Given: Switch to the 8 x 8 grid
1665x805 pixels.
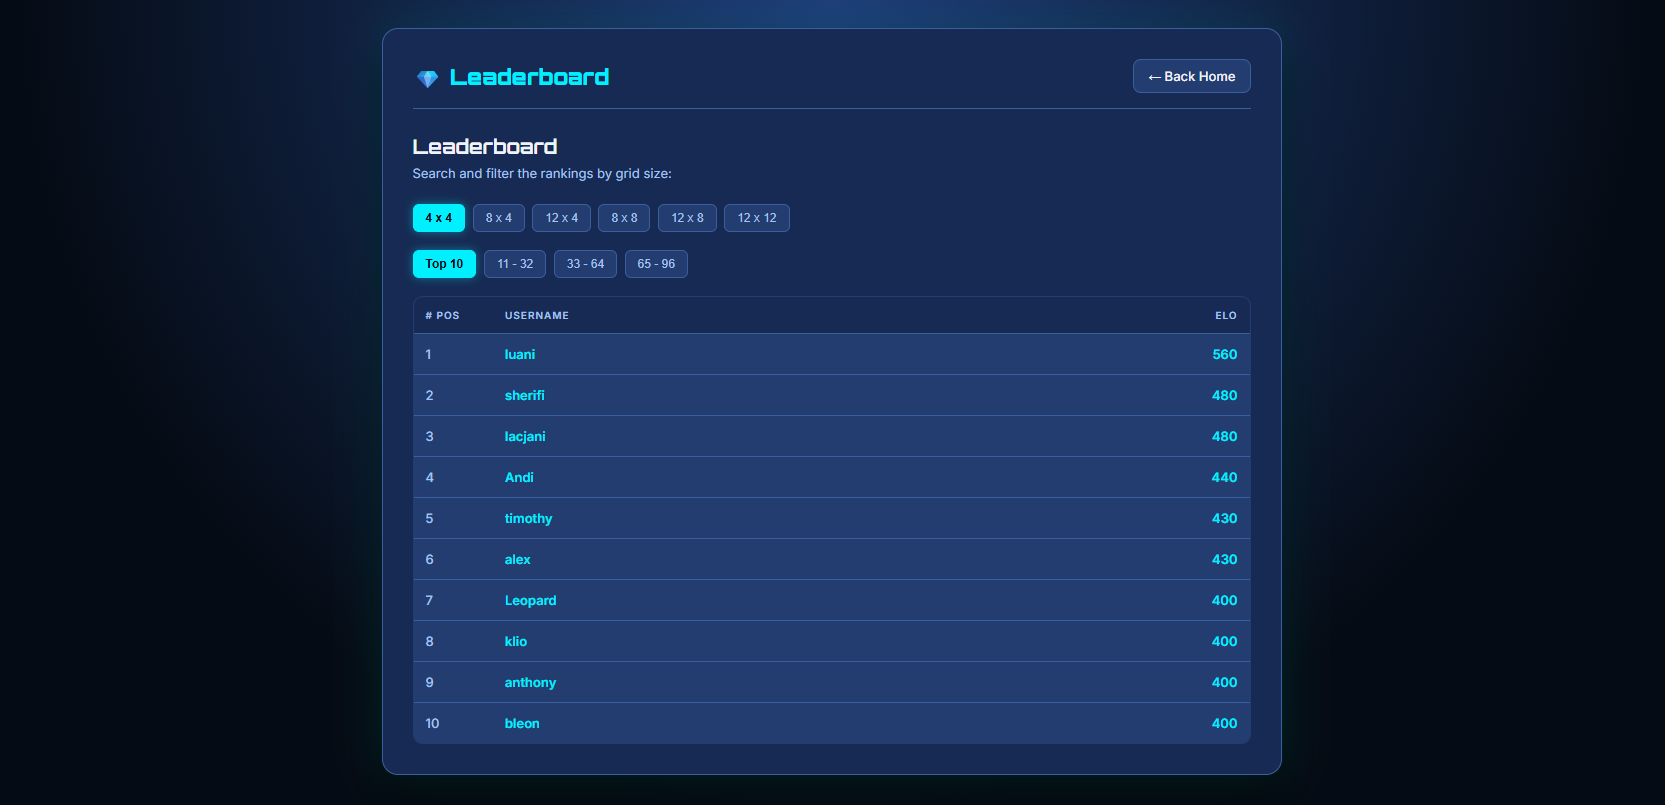Looking at the screenshot, I should click(x=624, y=218).
